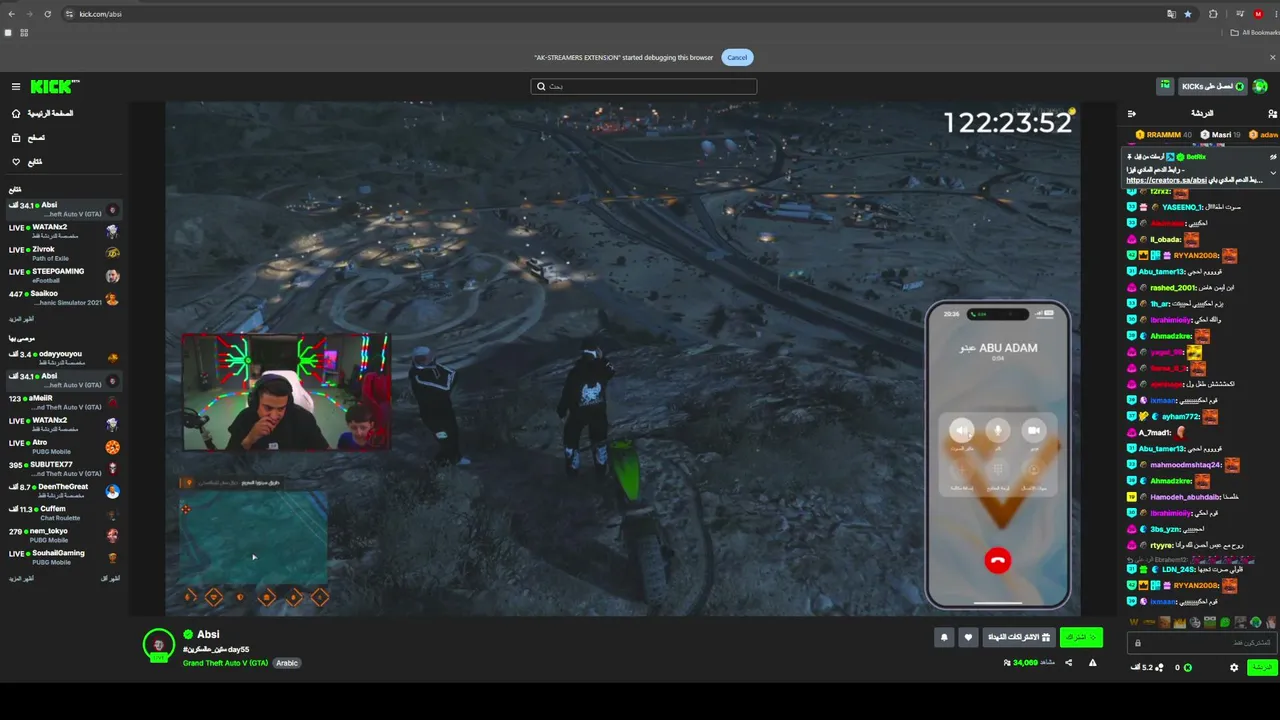1280x720 pixels.
Task: Open chat settings gear icon
Action: [1234, 667]
